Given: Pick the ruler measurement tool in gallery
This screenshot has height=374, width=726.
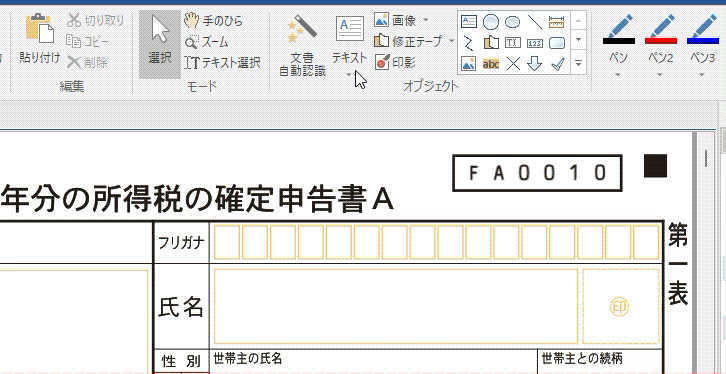Looking at the screenshot, I should tap(556, 21).
